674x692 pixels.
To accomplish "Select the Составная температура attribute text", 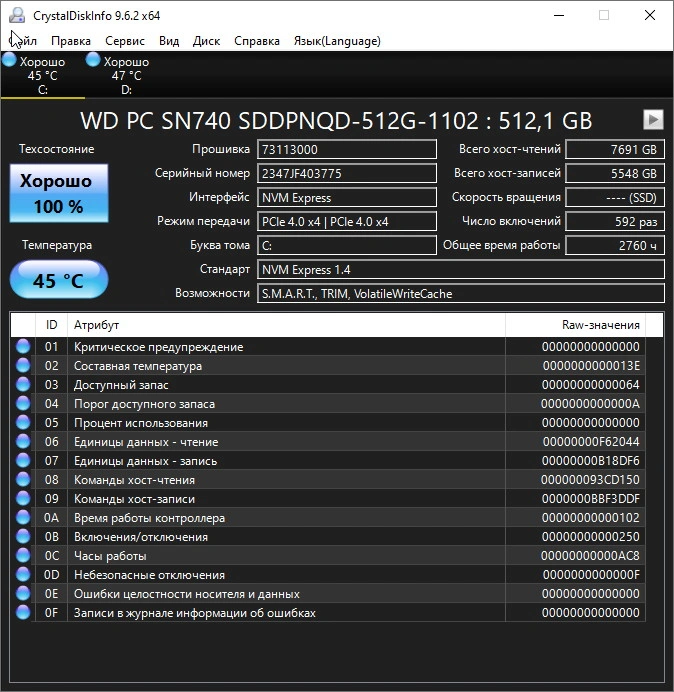I will pos(138,366).
